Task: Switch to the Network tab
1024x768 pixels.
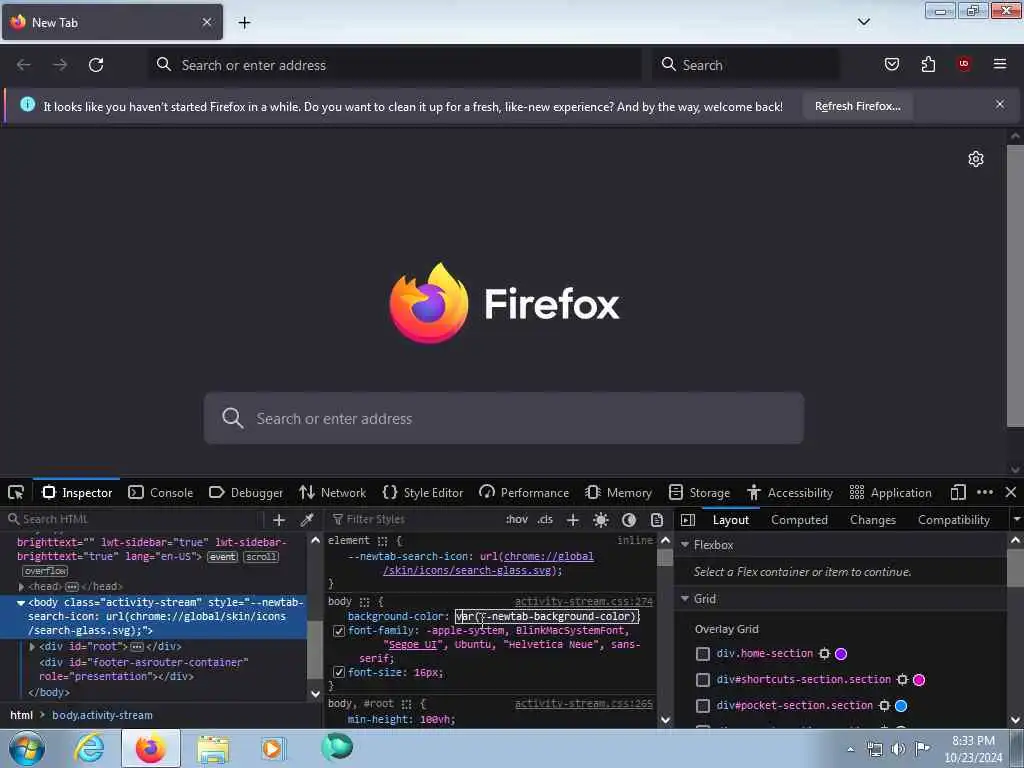Action: click(332, 492)
